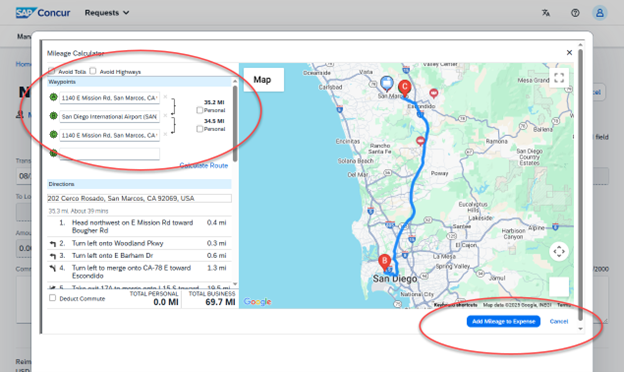Open the user profile avatar icon

coord(600,13)
